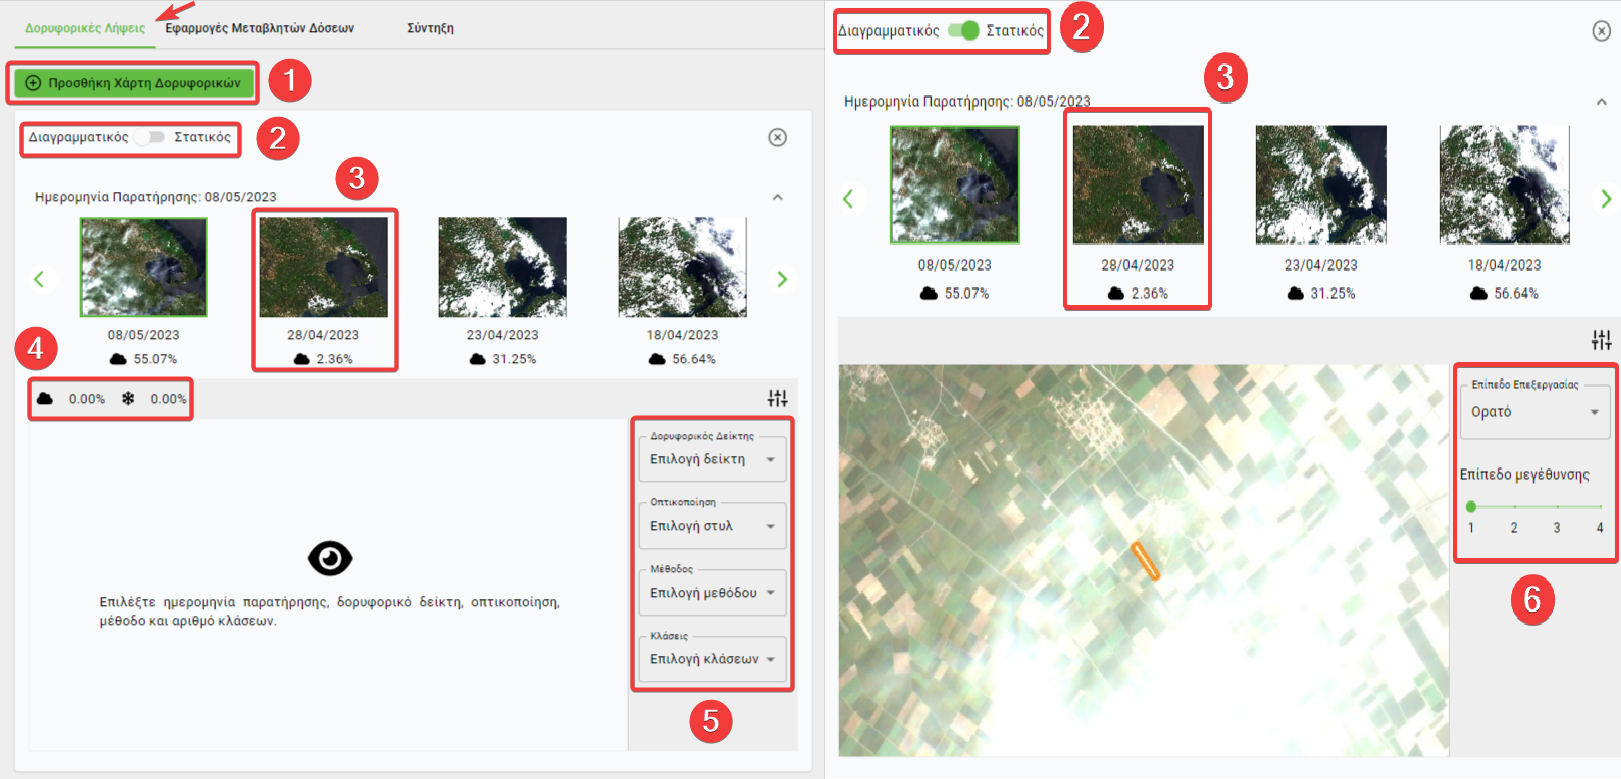Open the Σύνταξη tab
Viewport: 1621px width, 779px height.
pos(430,28)
